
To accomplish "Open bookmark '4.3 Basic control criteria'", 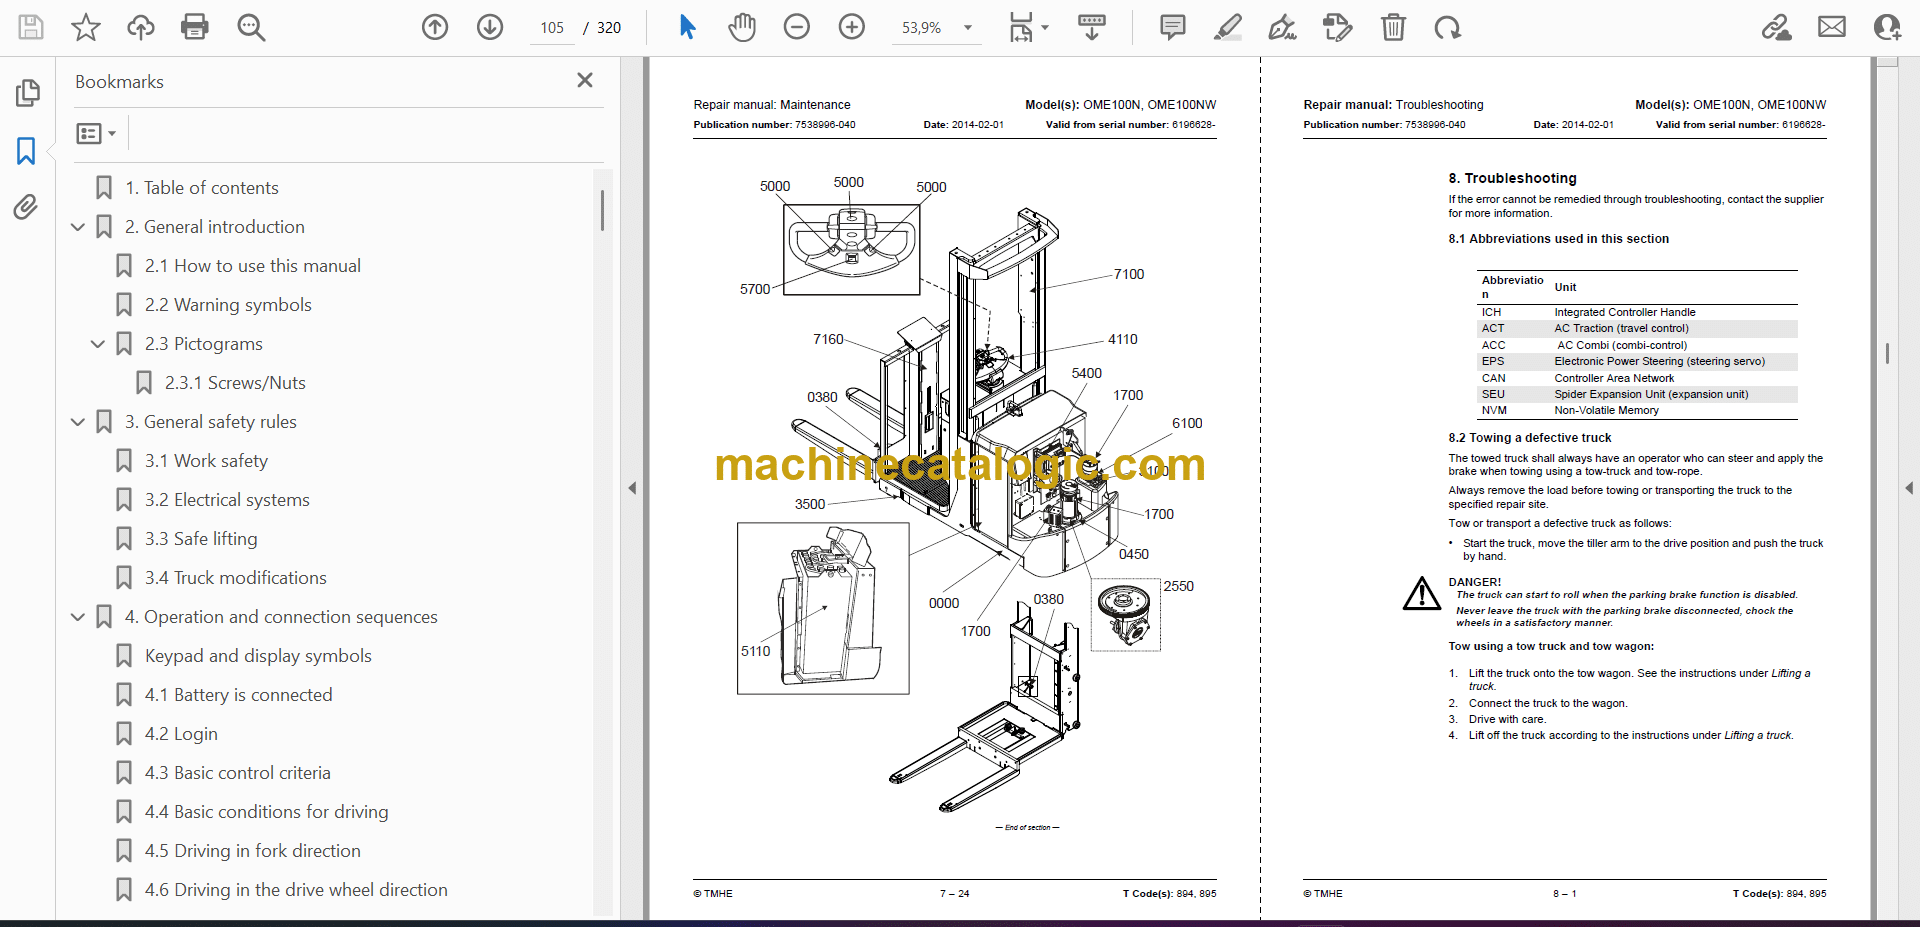I will [x=237, y=773].
